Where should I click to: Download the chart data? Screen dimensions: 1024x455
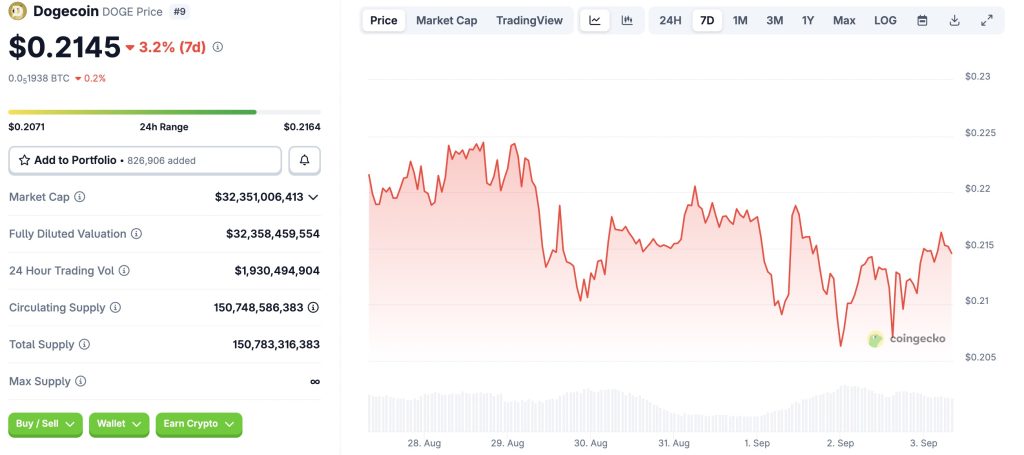pos(954,20)
